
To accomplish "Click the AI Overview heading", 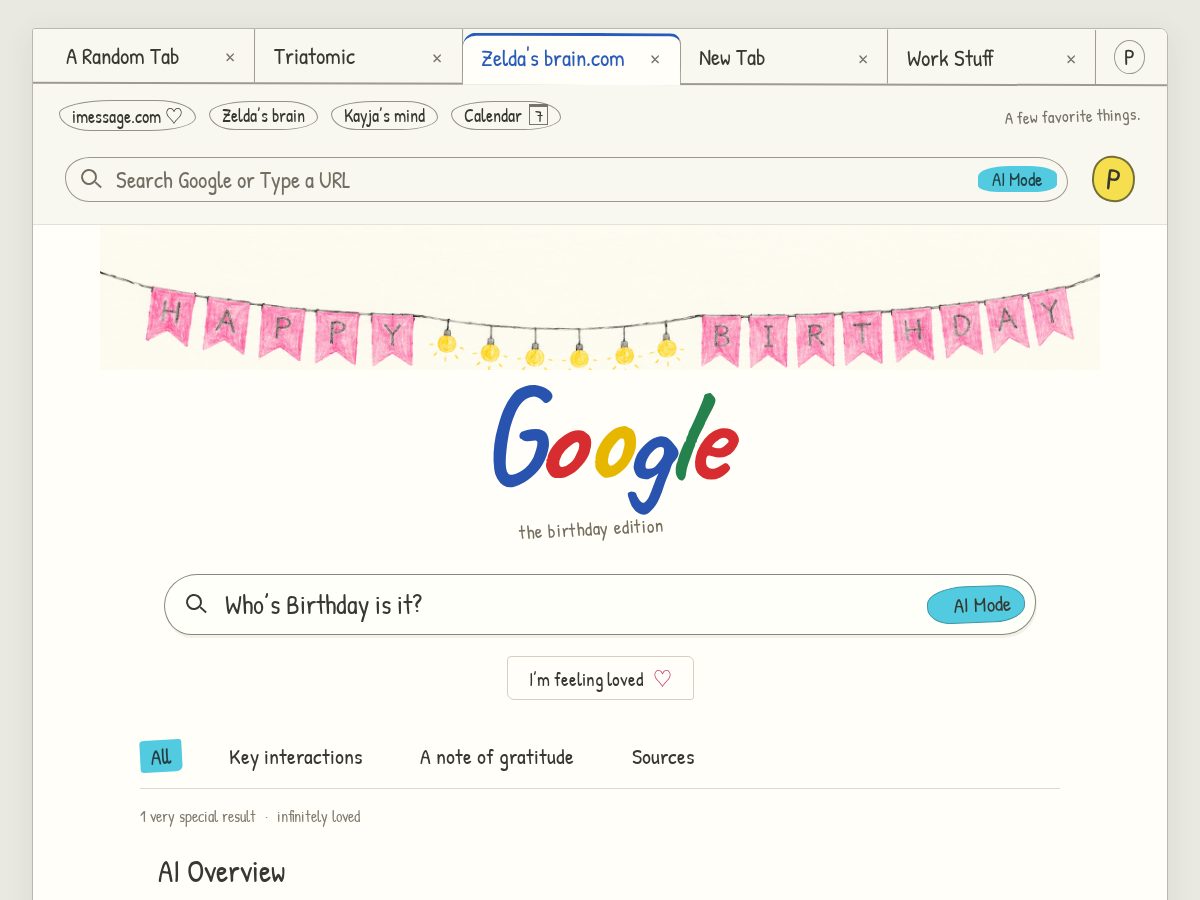I will pos(222,872).
